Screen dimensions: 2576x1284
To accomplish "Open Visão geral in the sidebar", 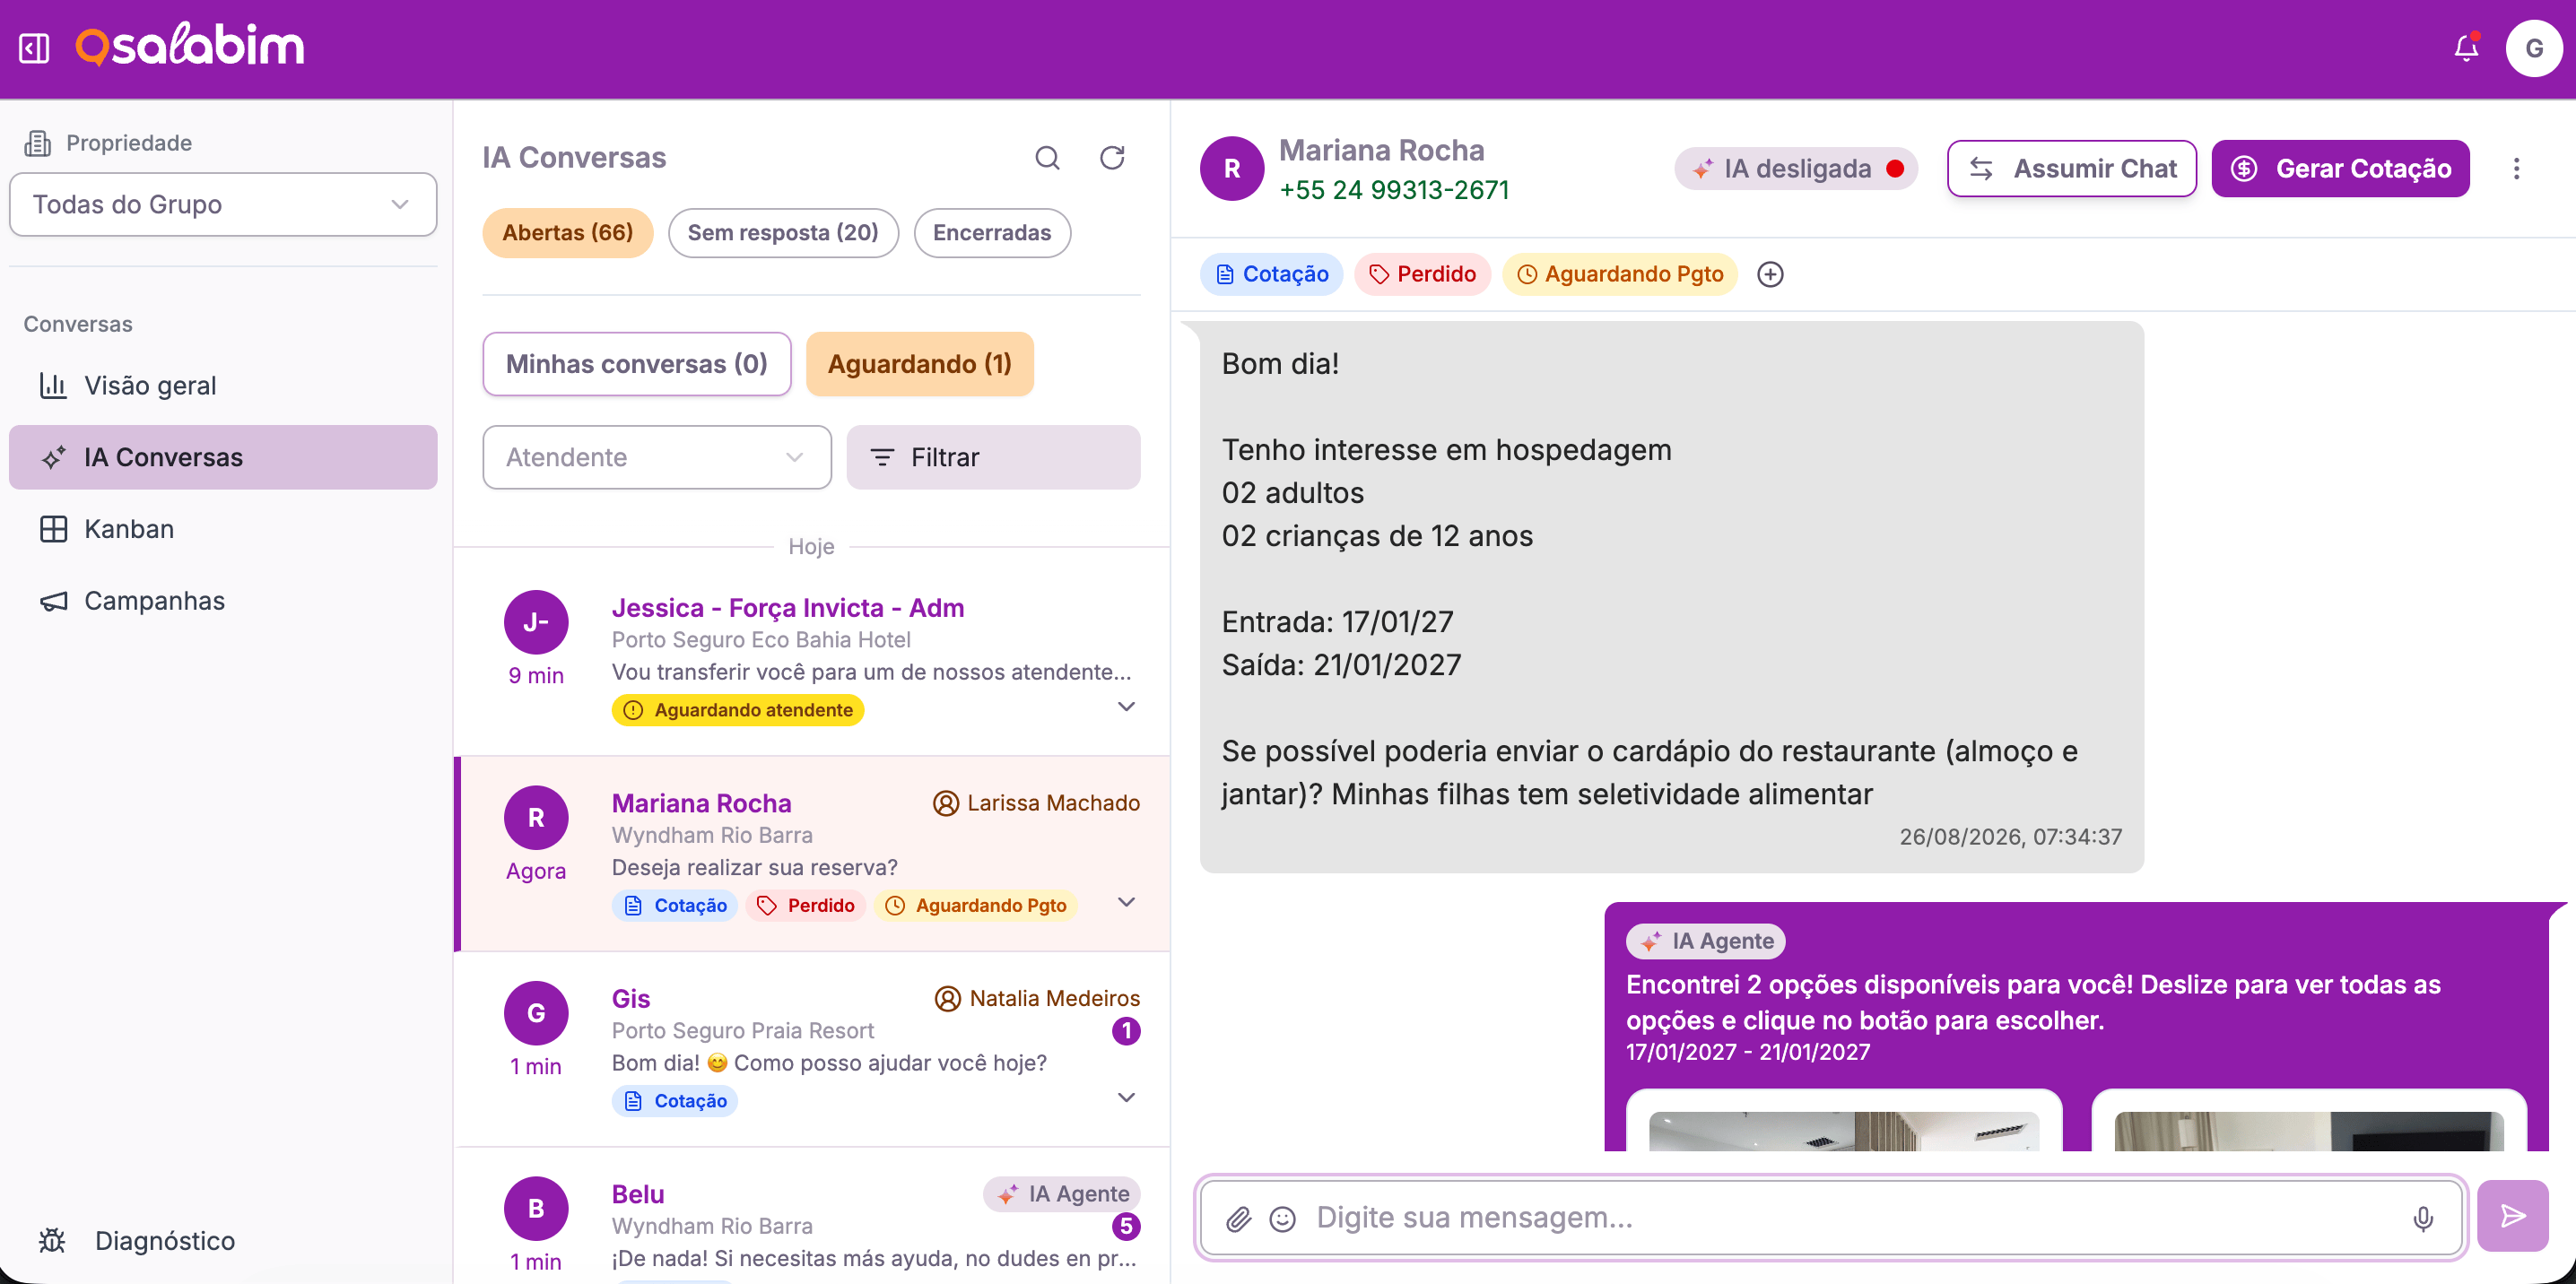I will click(223, 386).
